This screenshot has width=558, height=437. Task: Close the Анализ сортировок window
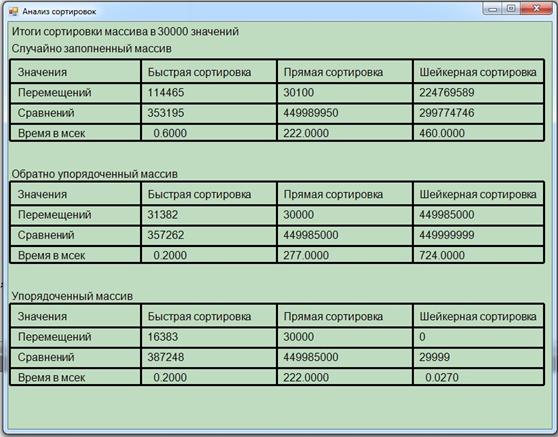tap(536, 9)
